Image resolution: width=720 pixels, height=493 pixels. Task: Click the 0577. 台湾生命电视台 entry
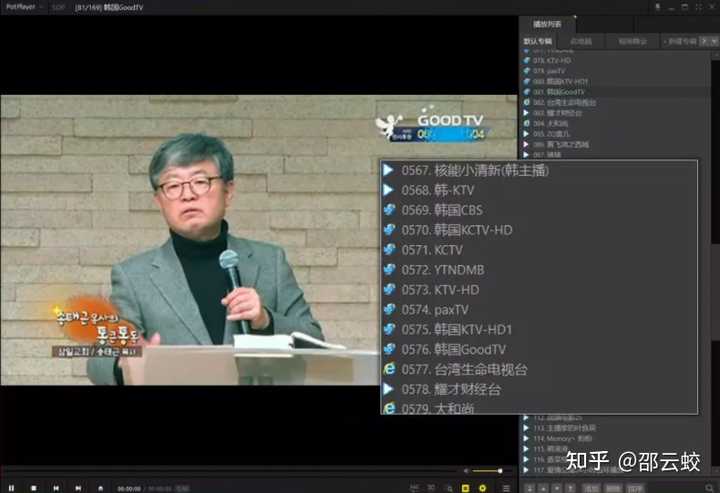point(539,370)
